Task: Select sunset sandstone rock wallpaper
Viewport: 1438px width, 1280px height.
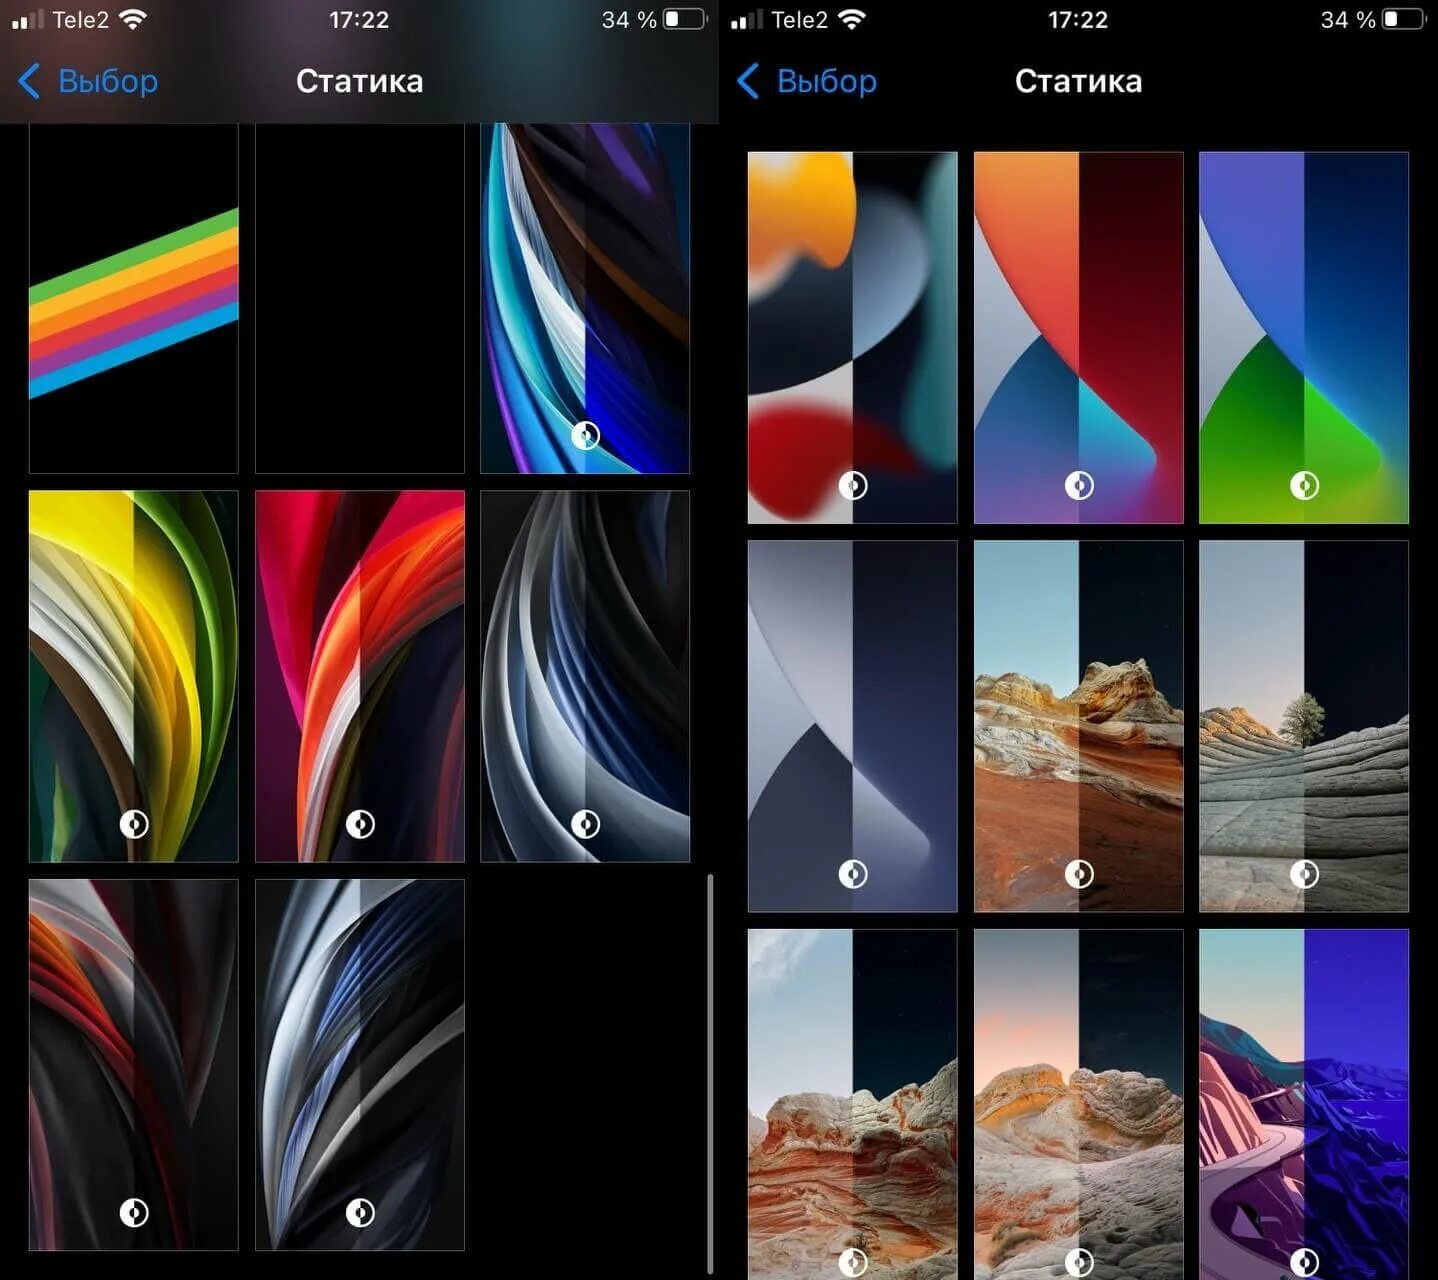Action: tap(1079, 1104)
